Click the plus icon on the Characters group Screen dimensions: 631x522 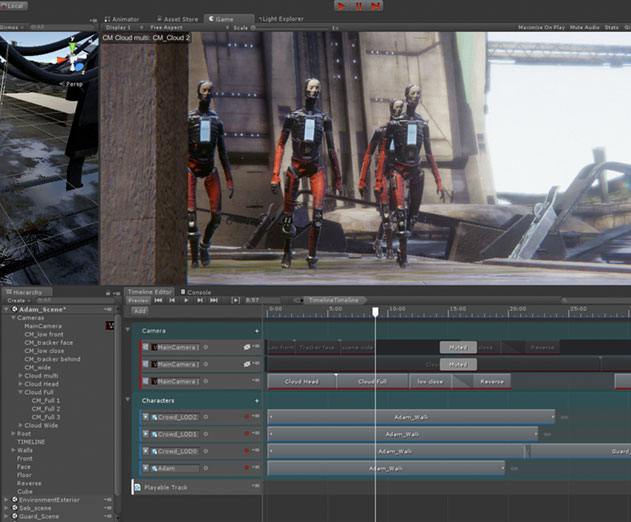pos(257,401)
